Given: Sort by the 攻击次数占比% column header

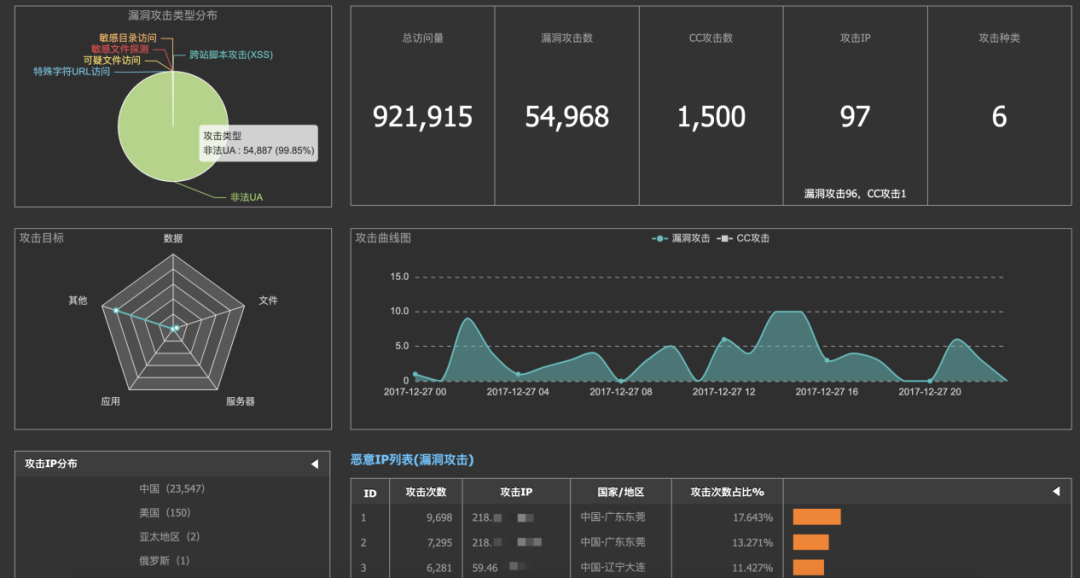Looking at the screenshot, I should (x=727, y=492).
